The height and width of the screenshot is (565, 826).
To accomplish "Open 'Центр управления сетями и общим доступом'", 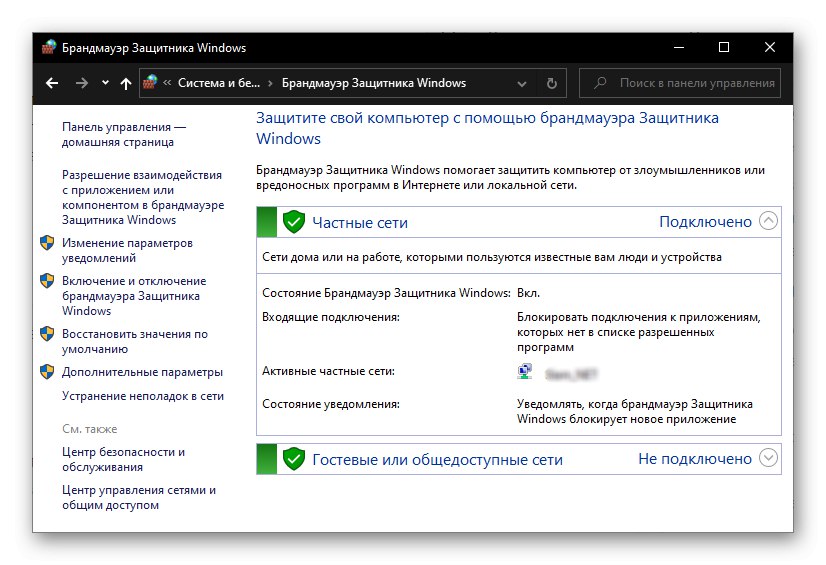I will (139, 497).
